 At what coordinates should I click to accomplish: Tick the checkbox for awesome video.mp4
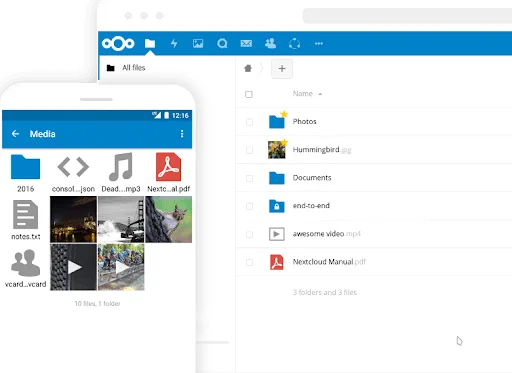click(249, 234)
